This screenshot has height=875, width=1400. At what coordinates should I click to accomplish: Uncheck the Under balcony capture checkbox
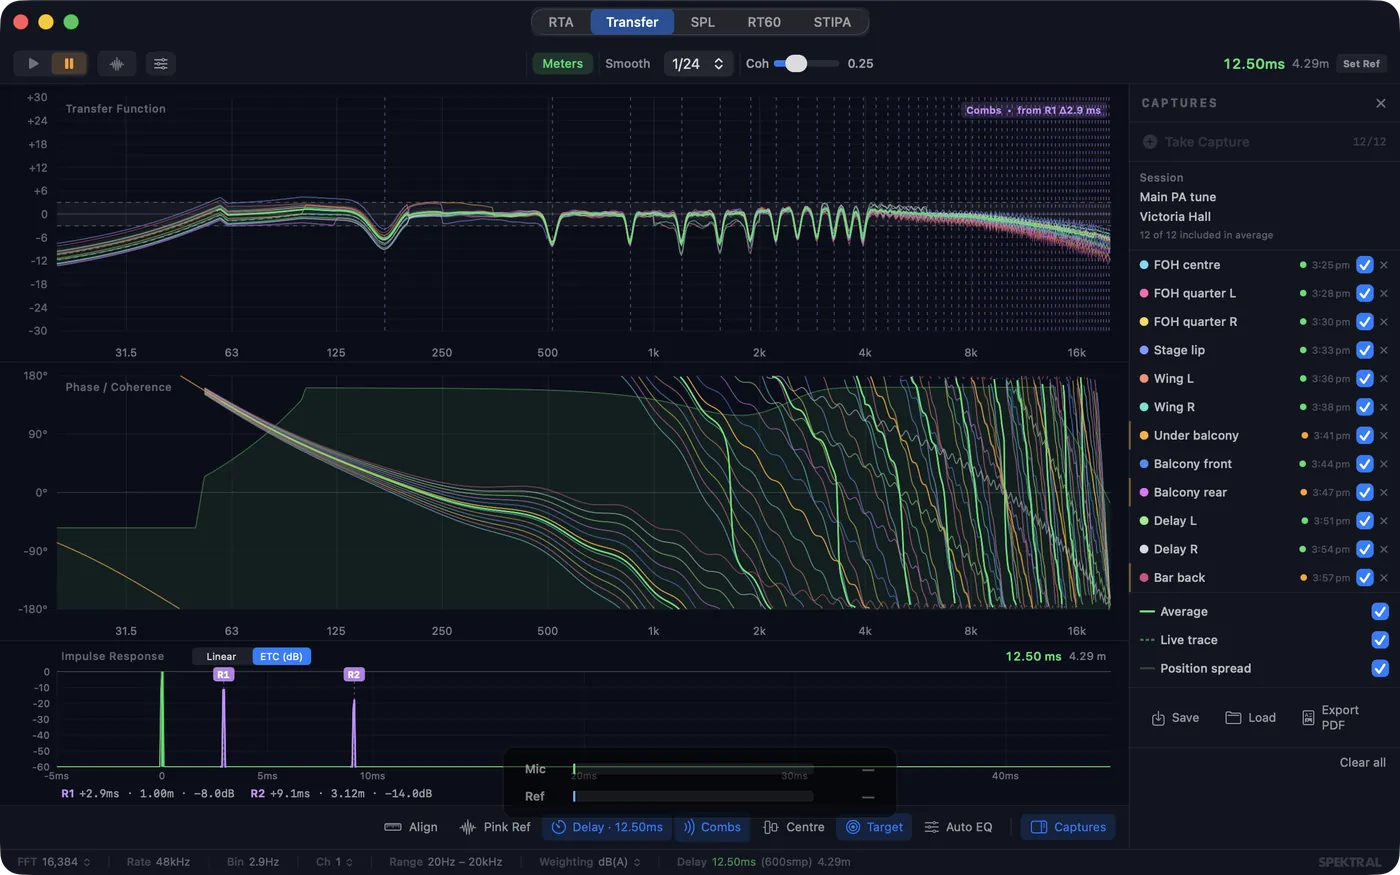click(1365, 435)
